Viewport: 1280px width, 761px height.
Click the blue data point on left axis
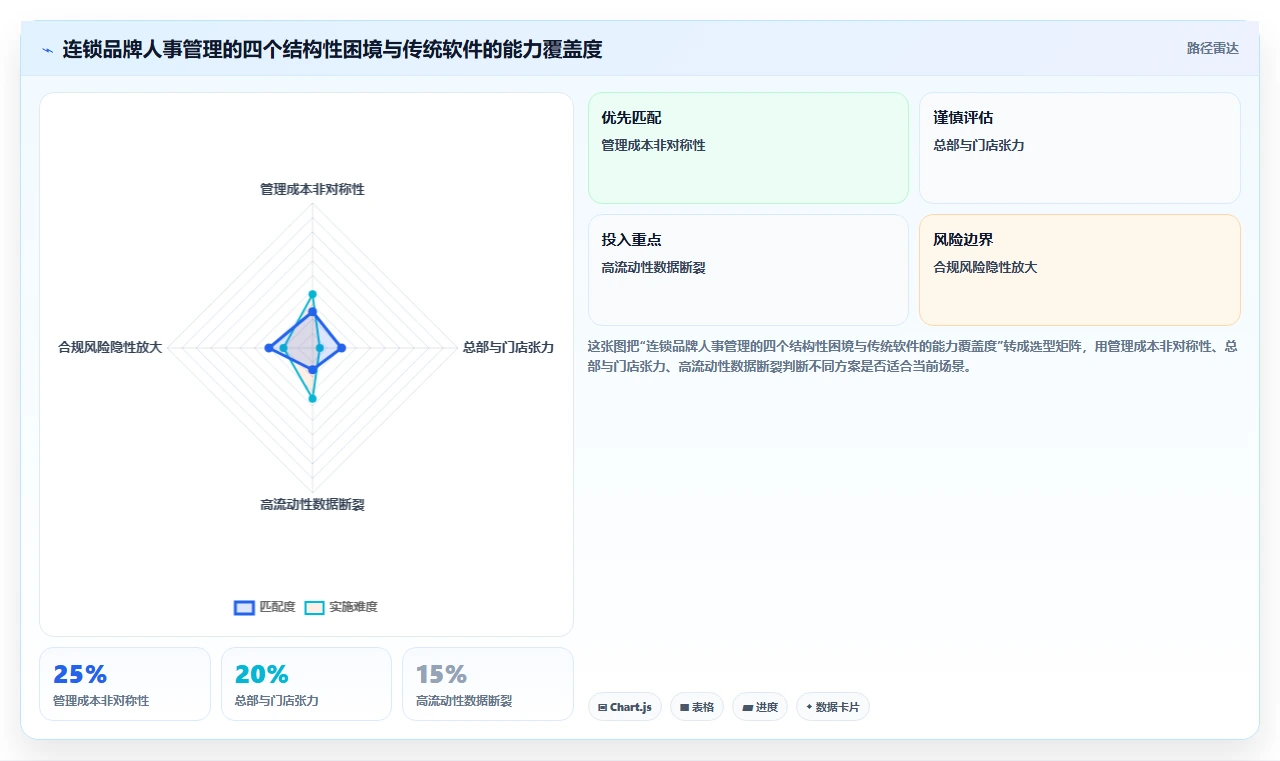click(x=268, y=347)
